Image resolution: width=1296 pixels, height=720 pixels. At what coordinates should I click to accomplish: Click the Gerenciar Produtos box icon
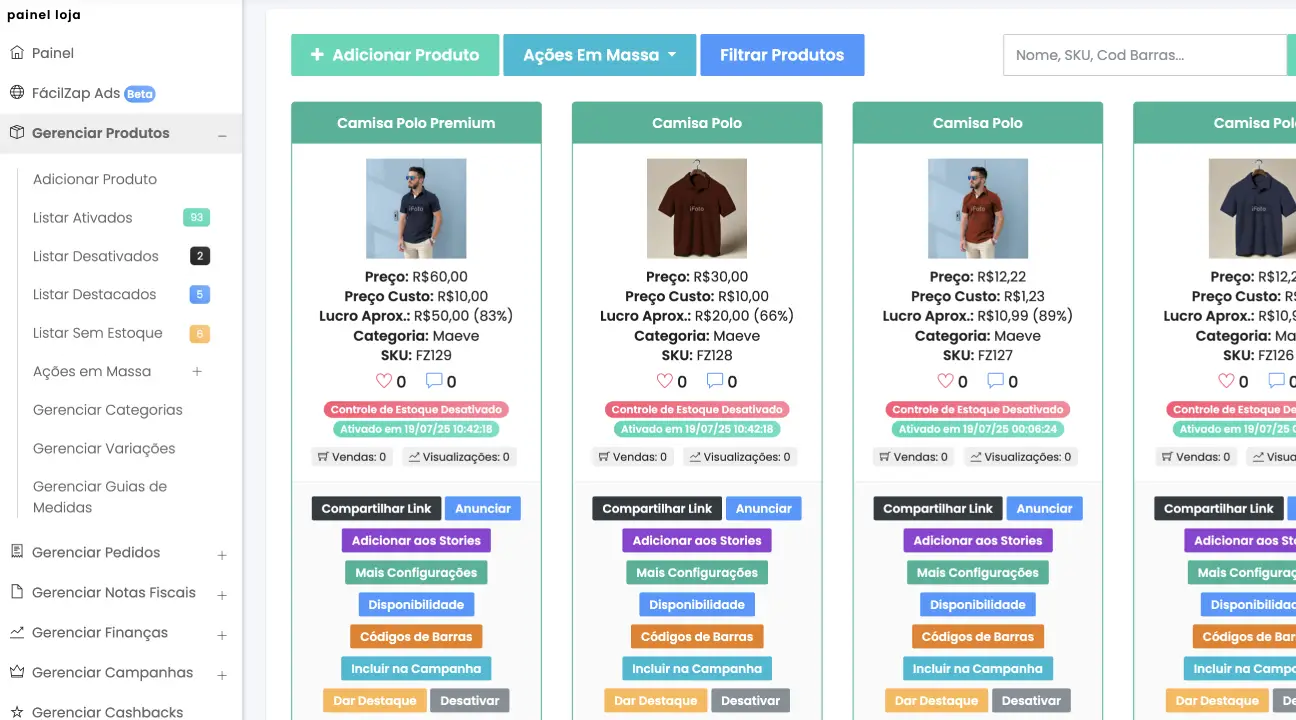coord(17,133)
